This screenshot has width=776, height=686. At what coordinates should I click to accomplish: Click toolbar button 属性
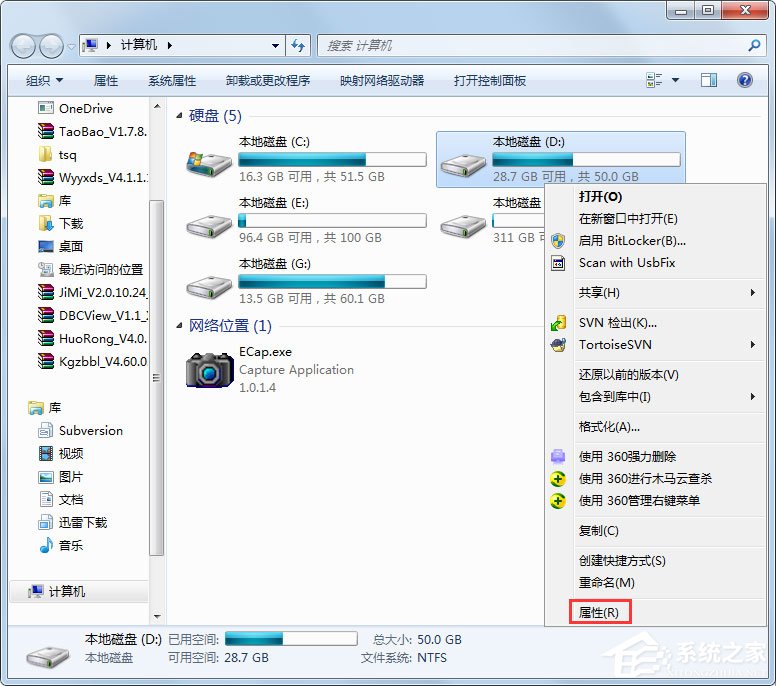[x=106, y=80]
